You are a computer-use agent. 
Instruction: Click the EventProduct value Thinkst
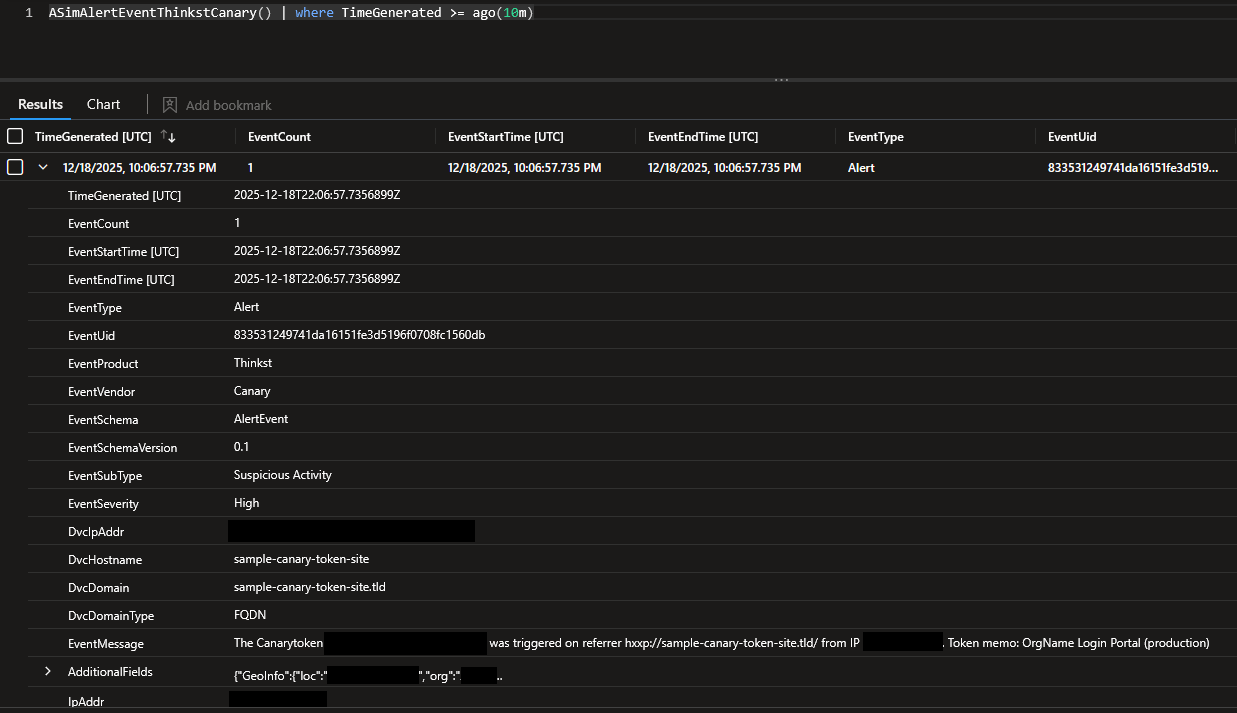[253, 363]
